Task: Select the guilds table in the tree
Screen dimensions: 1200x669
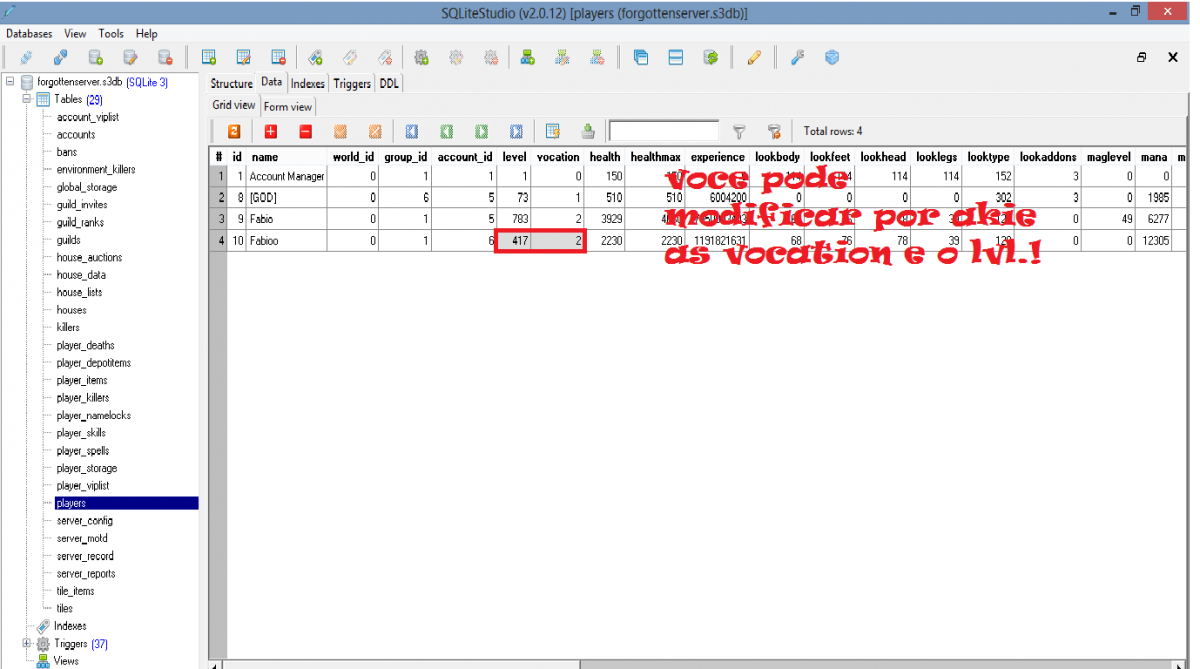Action: [x=69, y=240]
